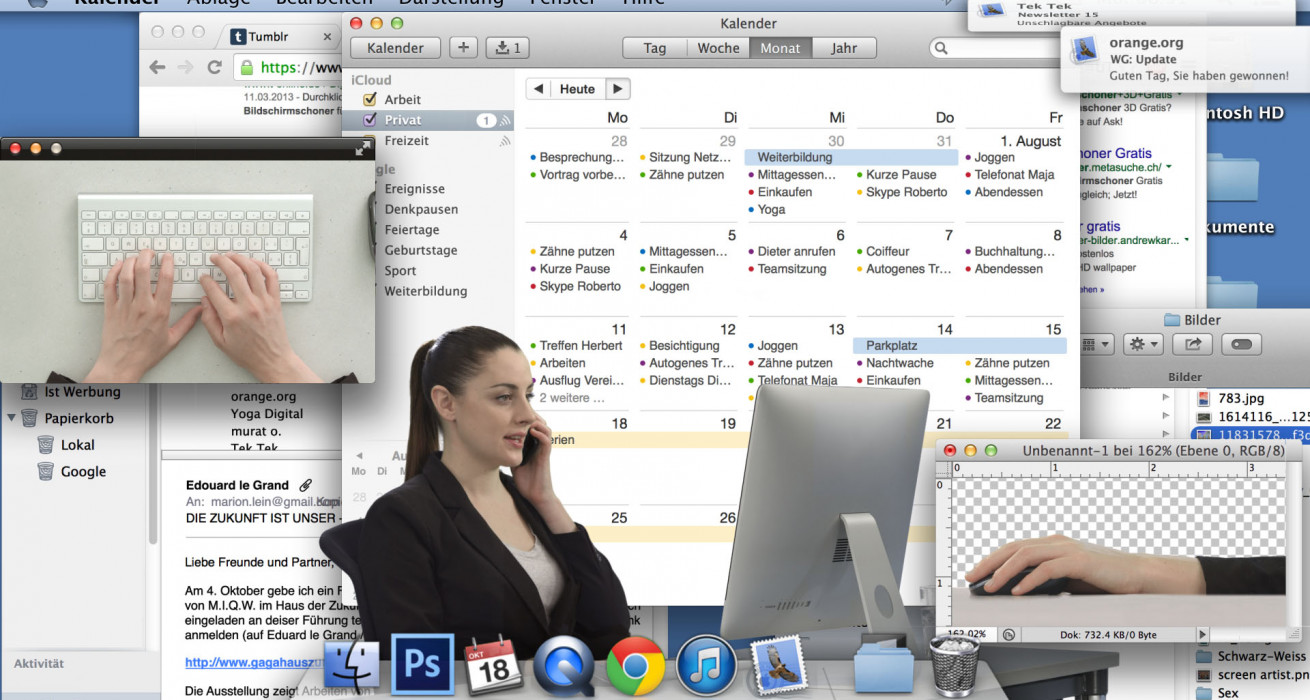Go back in the Chrome browser
This screenshot has width=1310, height=700.
(x=157, y=67)
